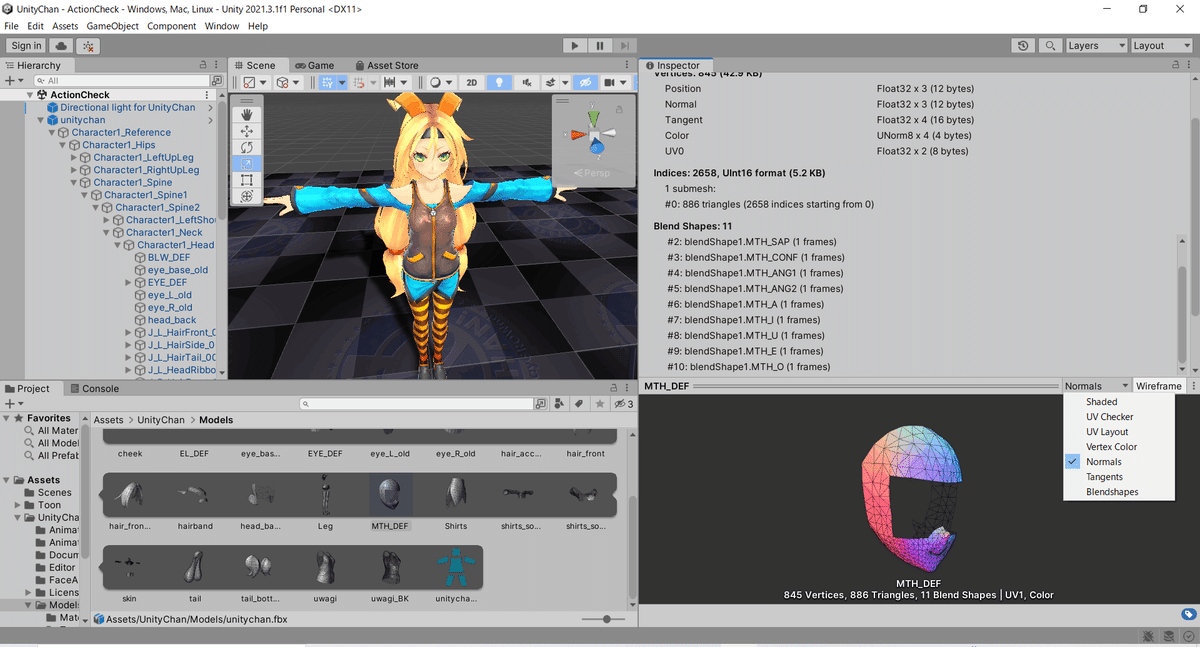Click UnityChan in the Project breadcrumb
Image resolution: width=1200 pixels, height=647 pixels.
point(162,420)
